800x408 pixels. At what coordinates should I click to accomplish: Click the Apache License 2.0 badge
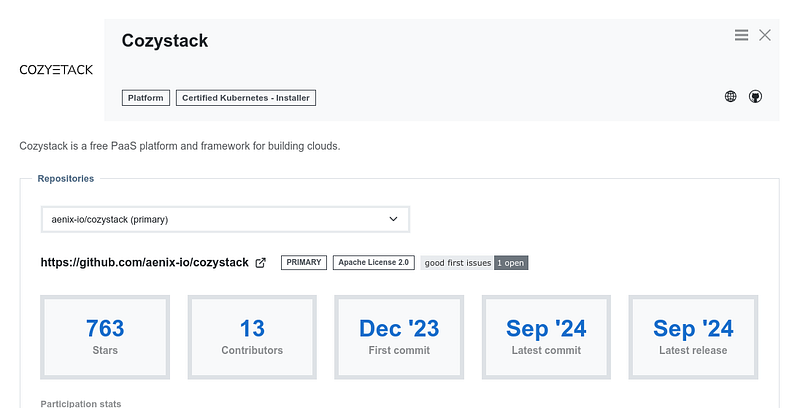point(373,262)
